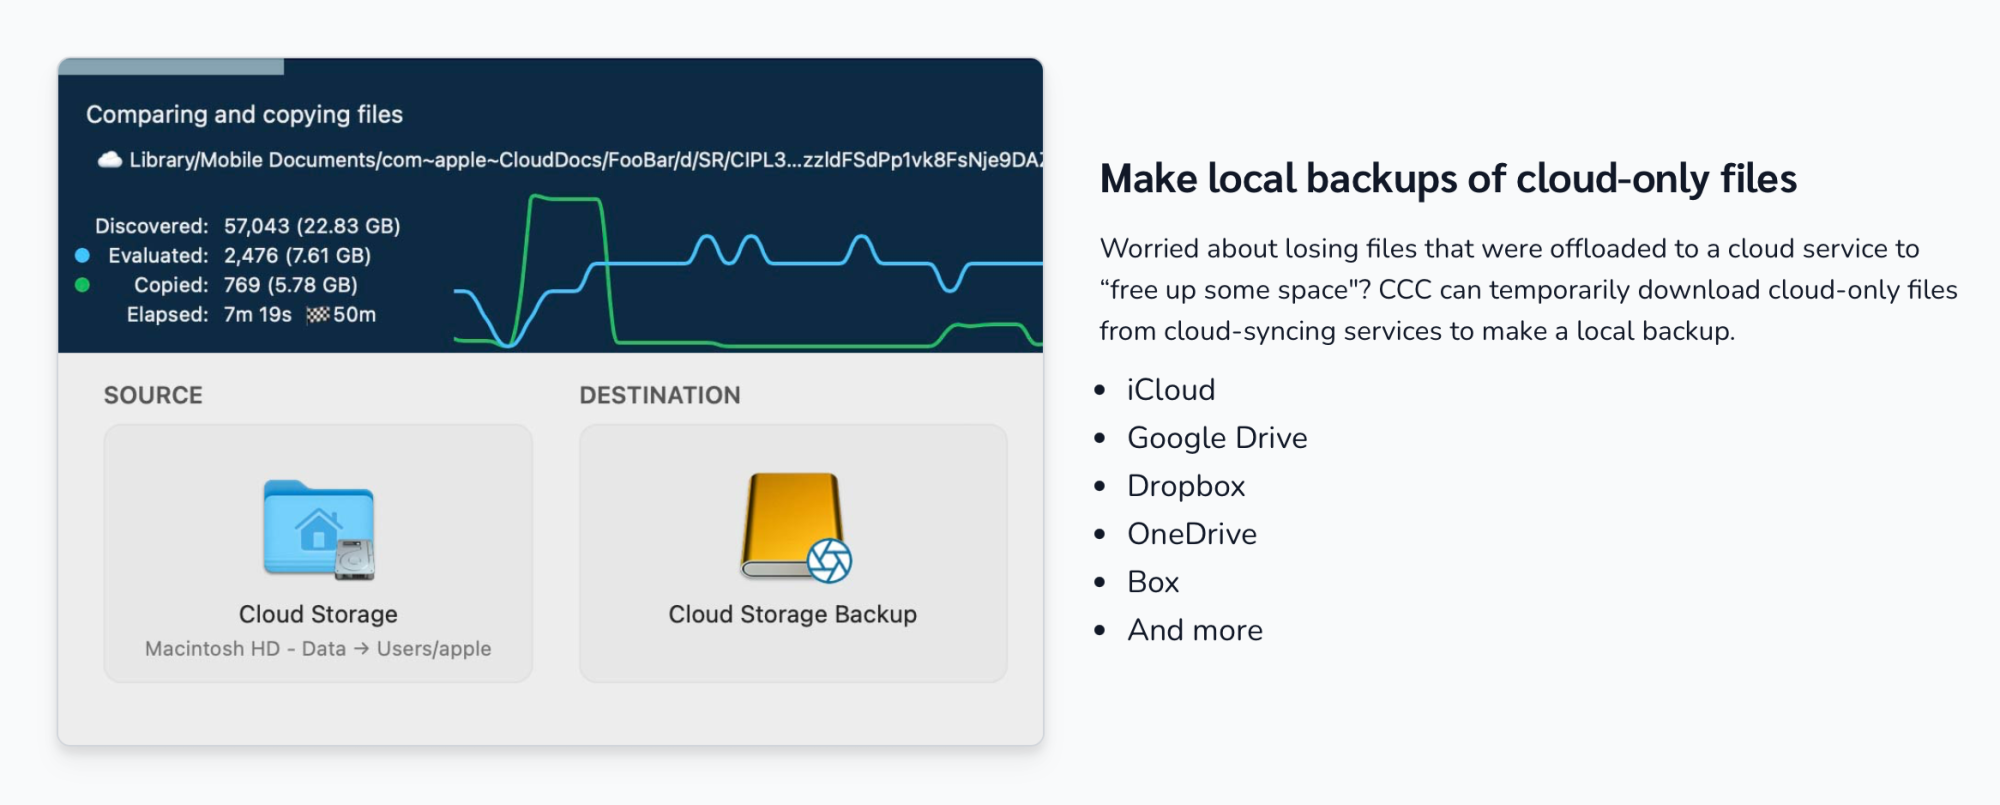Click the Copied value 769 (5.78 GB)
This screenshot has width=2000, height=805.
[x=290, y=285]
